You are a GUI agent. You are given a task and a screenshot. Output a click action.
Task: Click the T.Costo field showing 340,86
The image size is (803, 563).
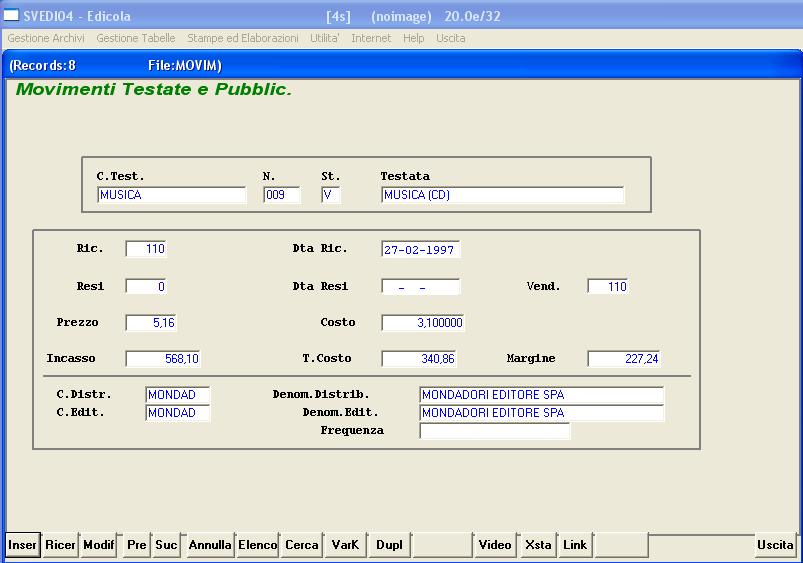(x=418, y=359)
